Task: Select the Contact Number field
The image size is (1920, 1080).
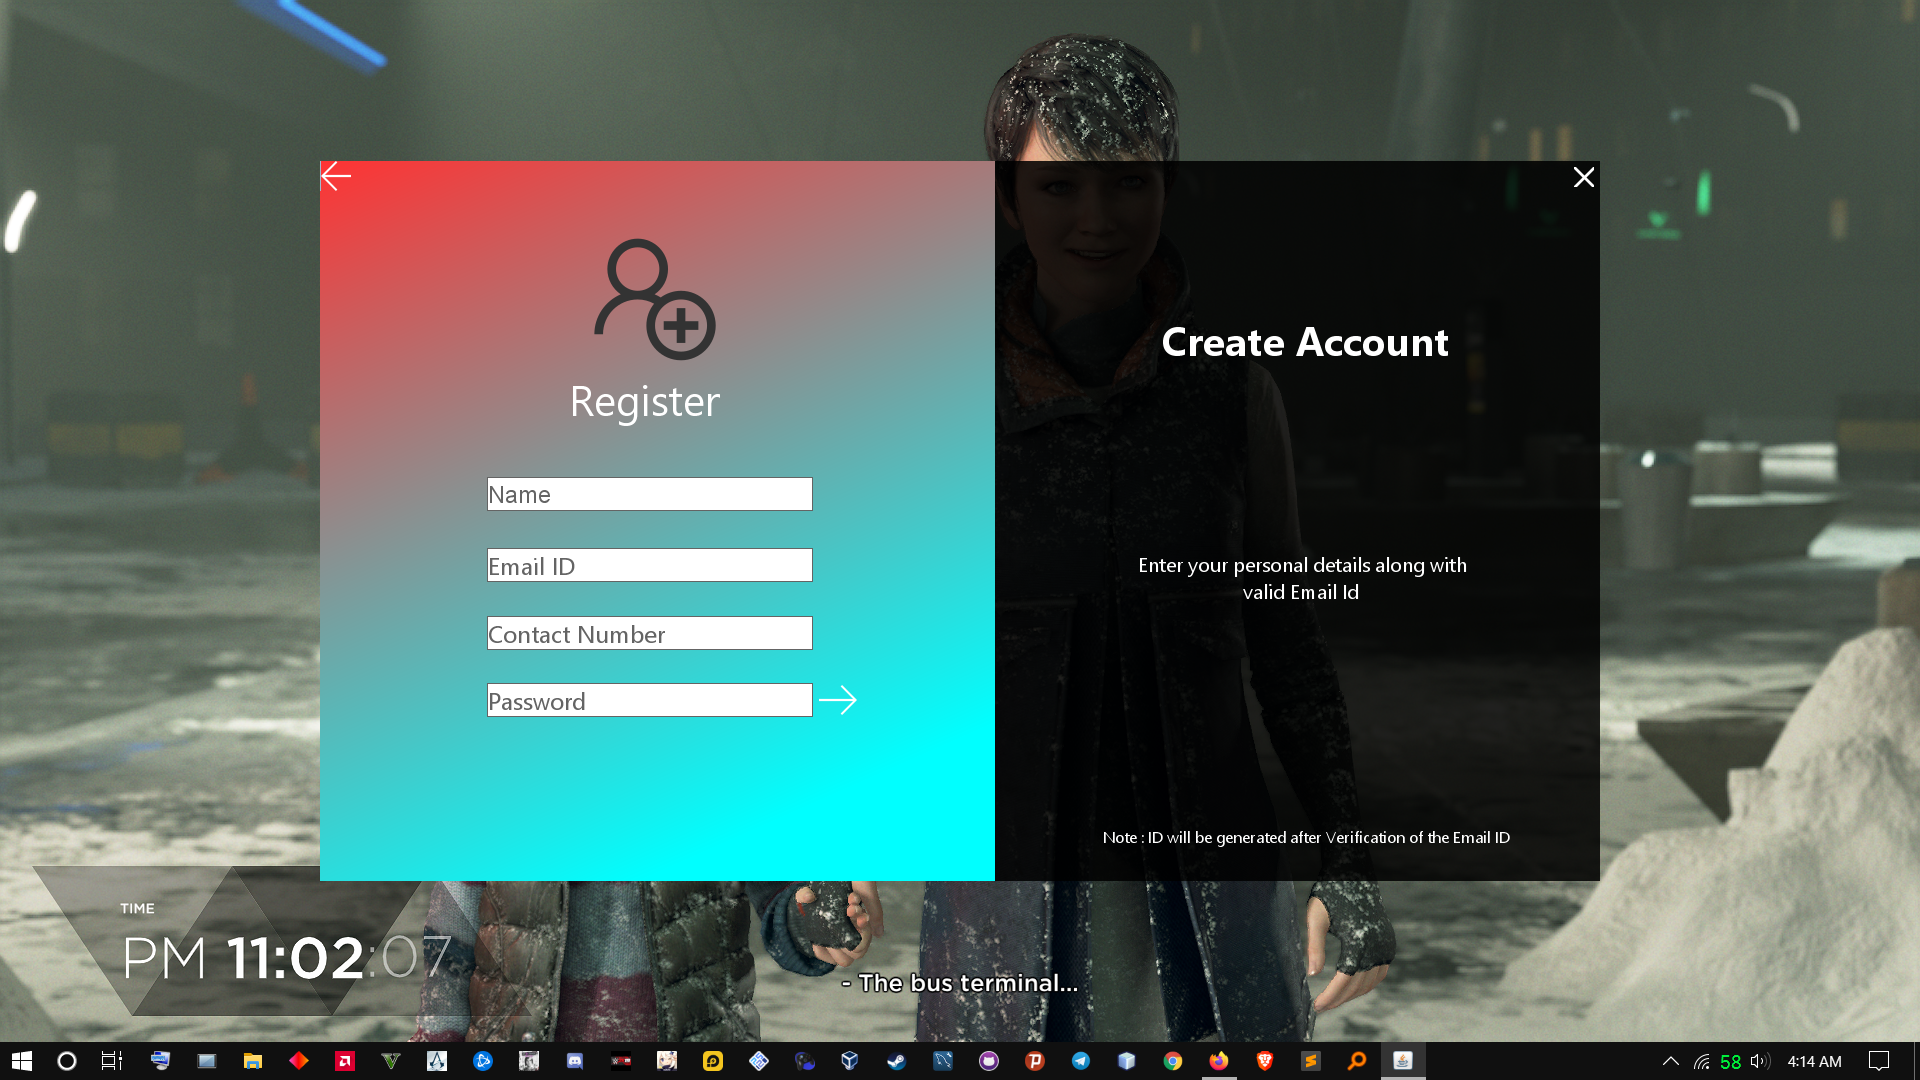Action: click(x=649, y=633)
